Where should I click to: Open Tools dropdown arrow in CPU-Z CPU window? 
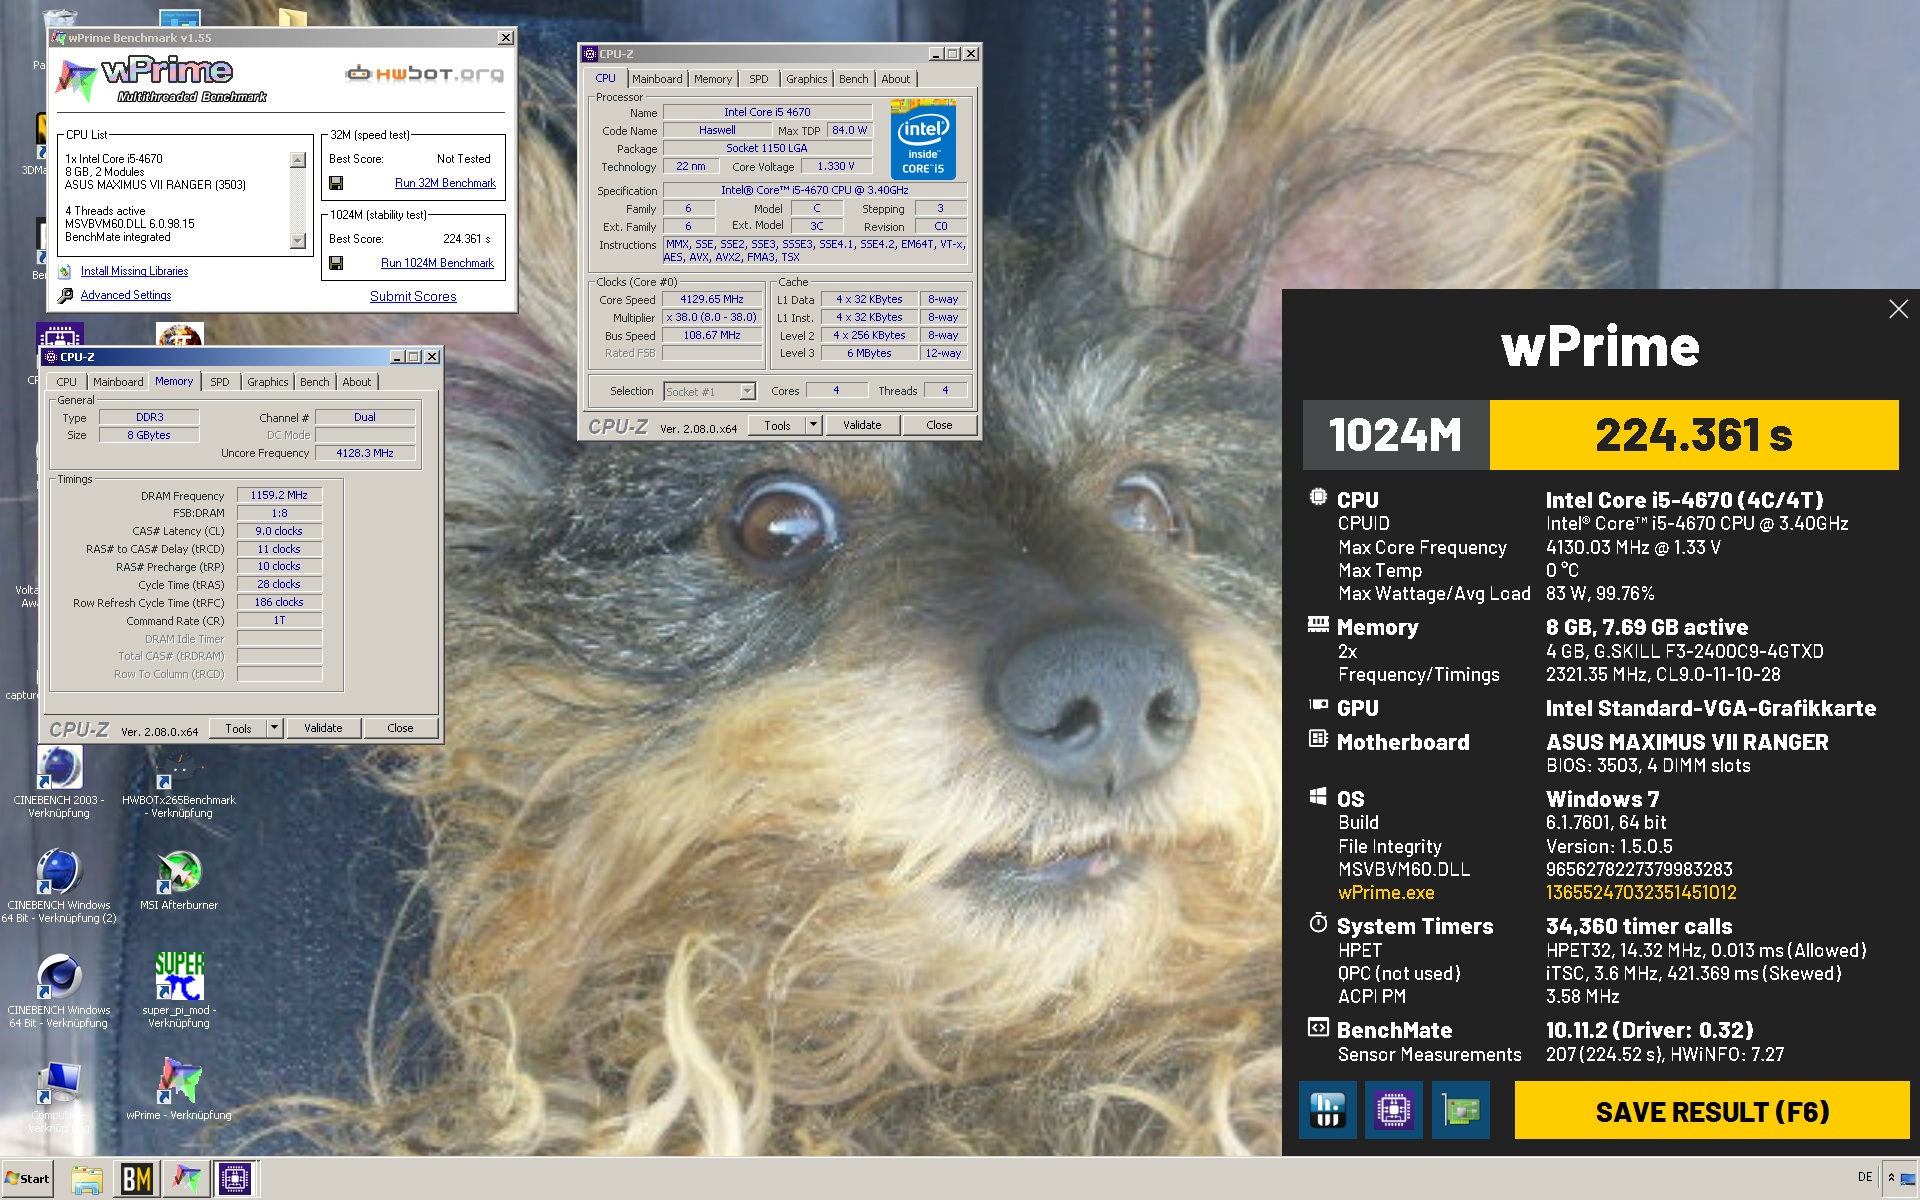click(x=813, y=425)
